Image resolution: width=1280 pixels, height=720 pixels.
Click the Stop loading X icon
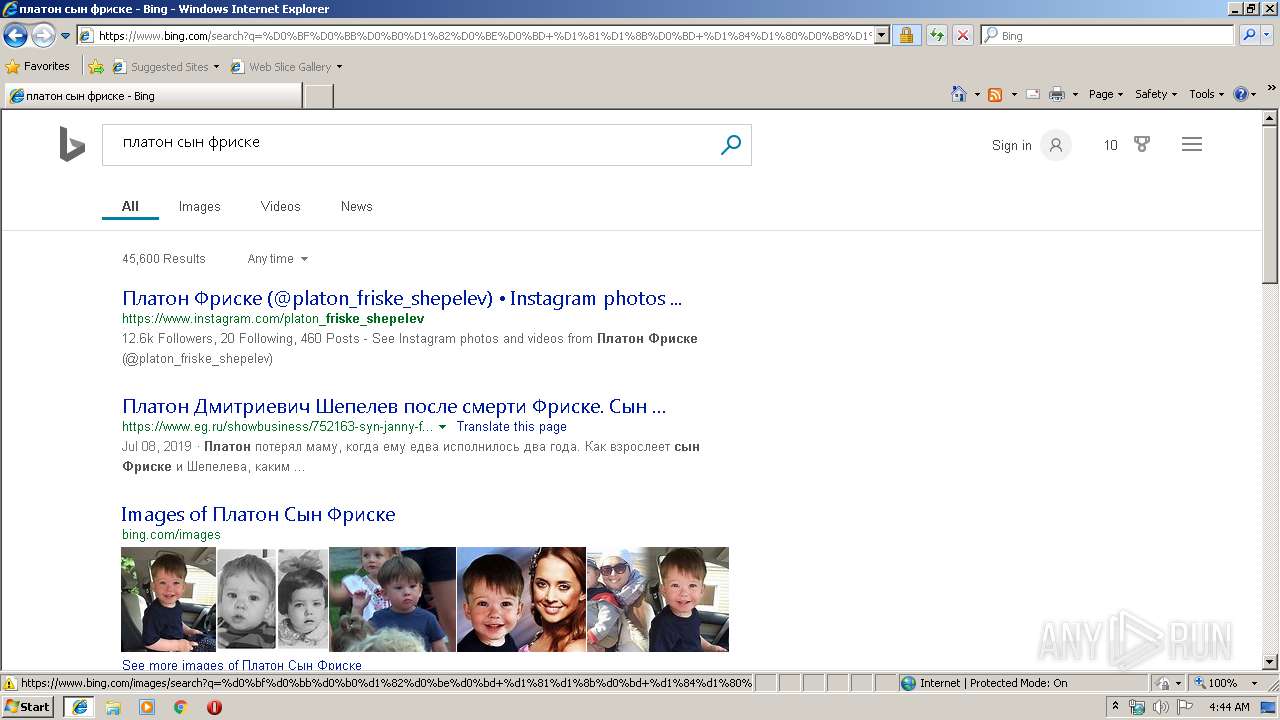(962, 35)
